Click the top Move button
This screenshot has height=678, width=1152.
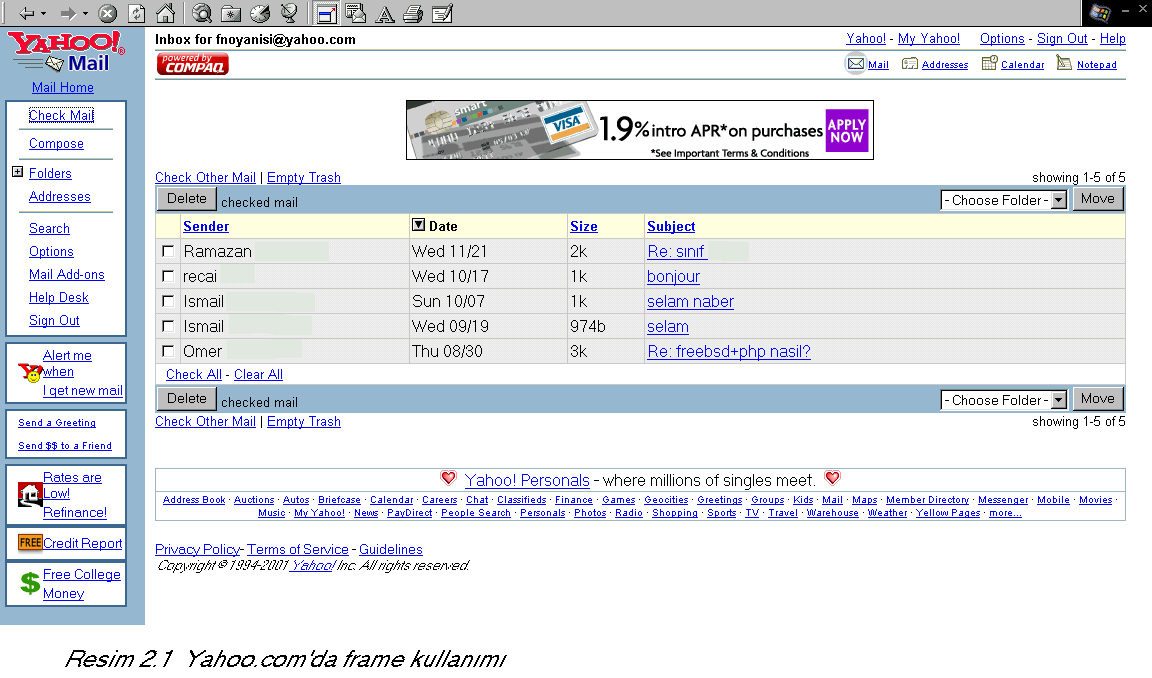[1098, 198]
